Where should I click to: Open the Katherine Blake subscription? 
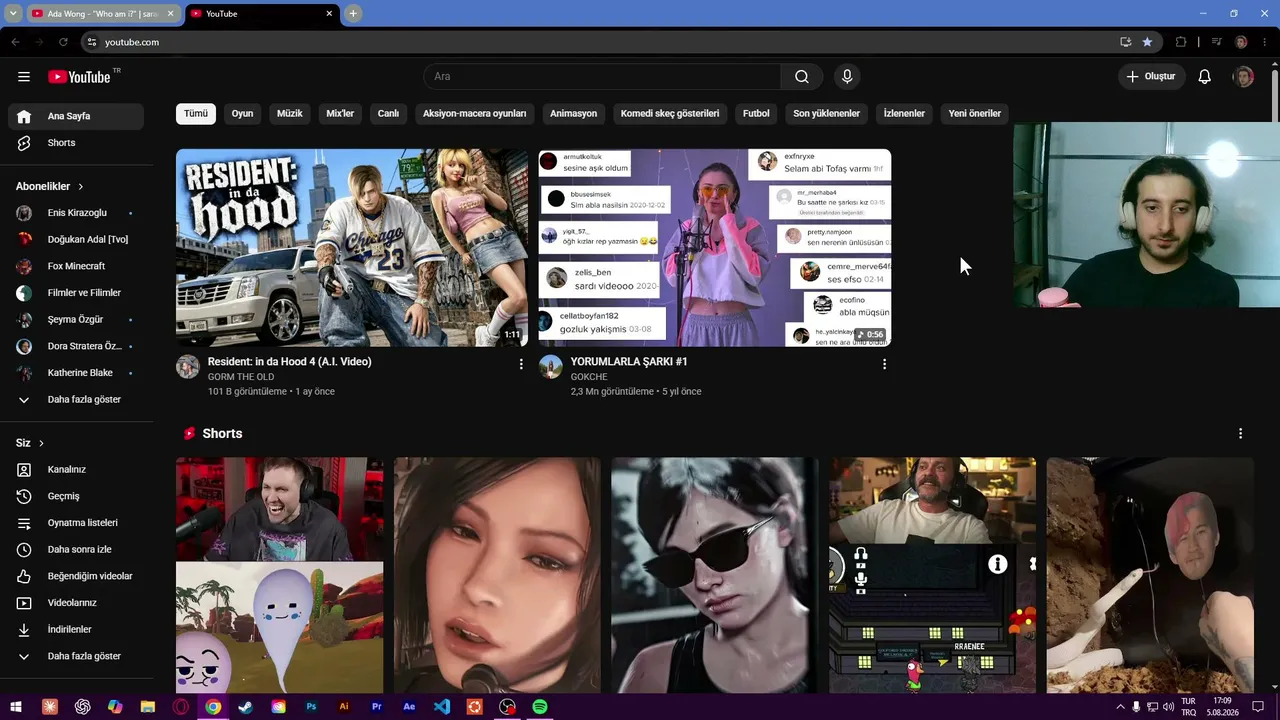(x=76, y=373)
